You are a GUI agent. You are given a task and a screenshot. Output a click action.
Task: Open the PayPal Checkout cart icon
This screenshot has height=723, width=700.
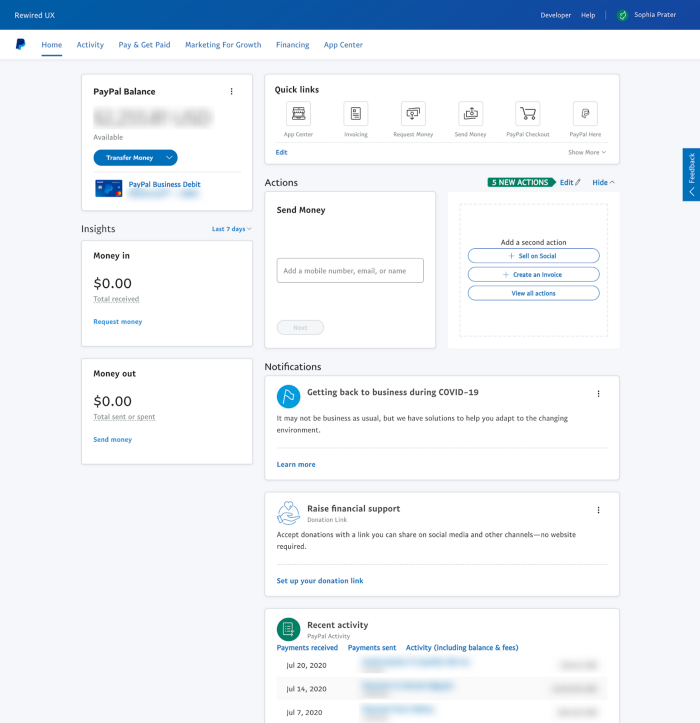pyautogui.click(x=528, y=113)
